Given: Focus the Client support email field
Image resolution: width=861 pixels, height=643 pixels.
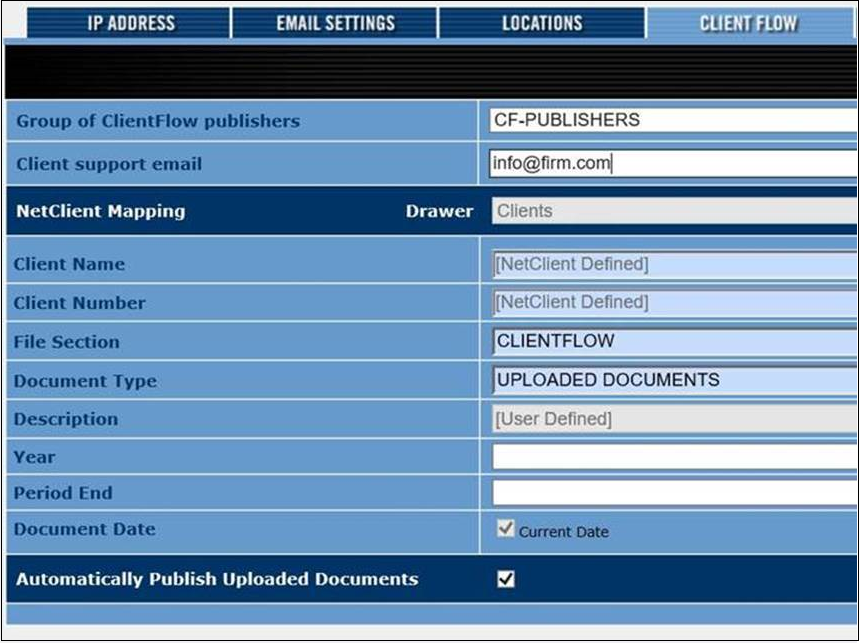Looking at the screenshot, I should click(x=672, y=163).
